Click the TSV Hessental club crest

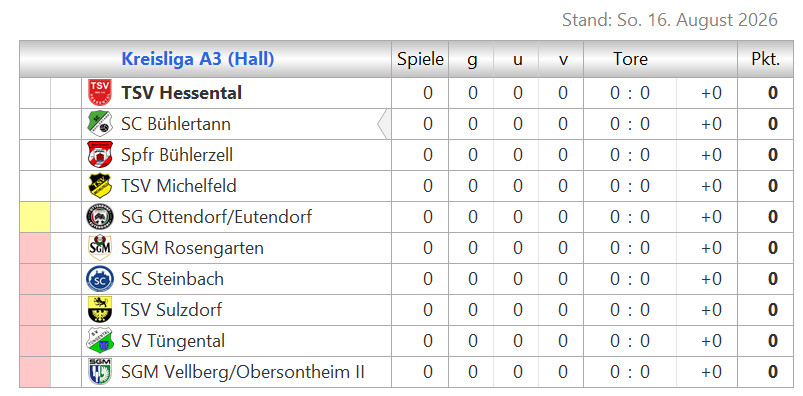[x=99, y=93]
